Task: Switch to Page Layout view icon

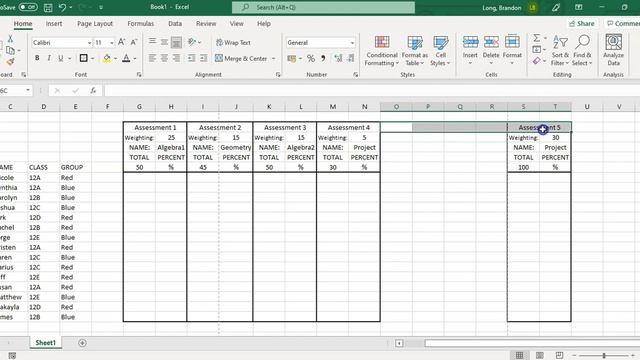Action: 540,356
